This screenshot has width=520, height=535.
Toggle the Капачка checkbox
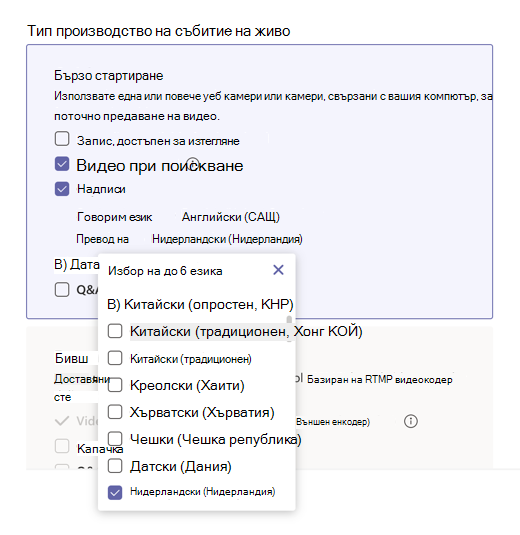[62, 446]
